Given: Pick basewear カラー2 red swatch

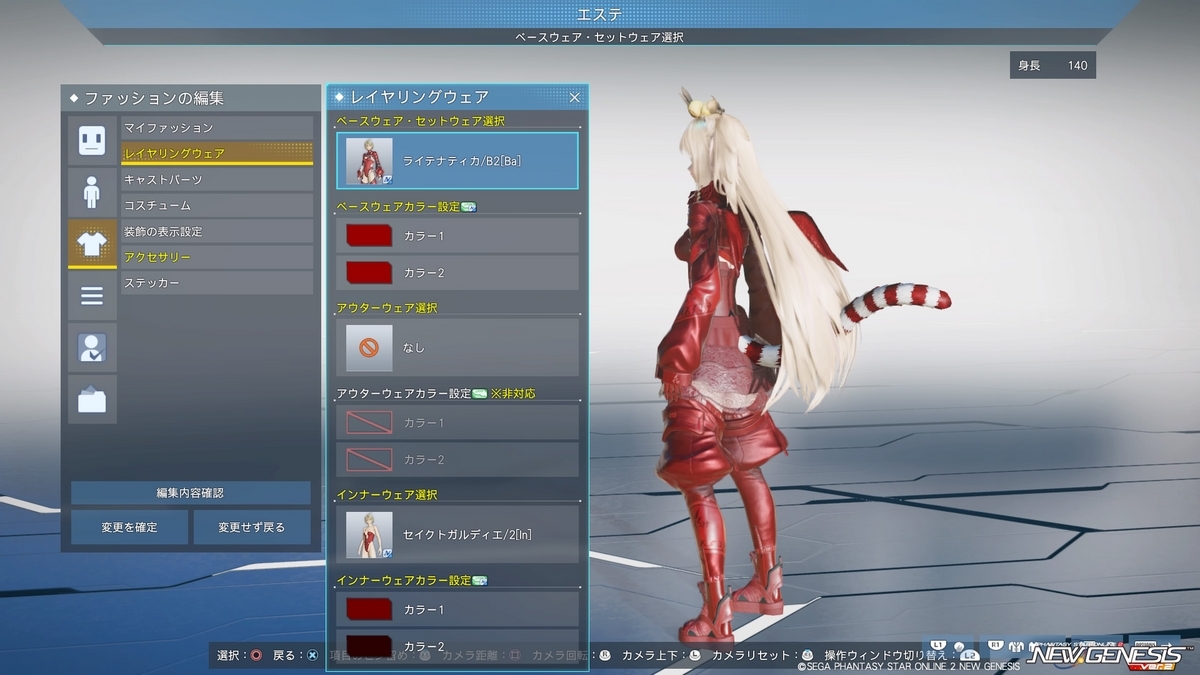Looking at the screenshot, I should pos(369,272).
